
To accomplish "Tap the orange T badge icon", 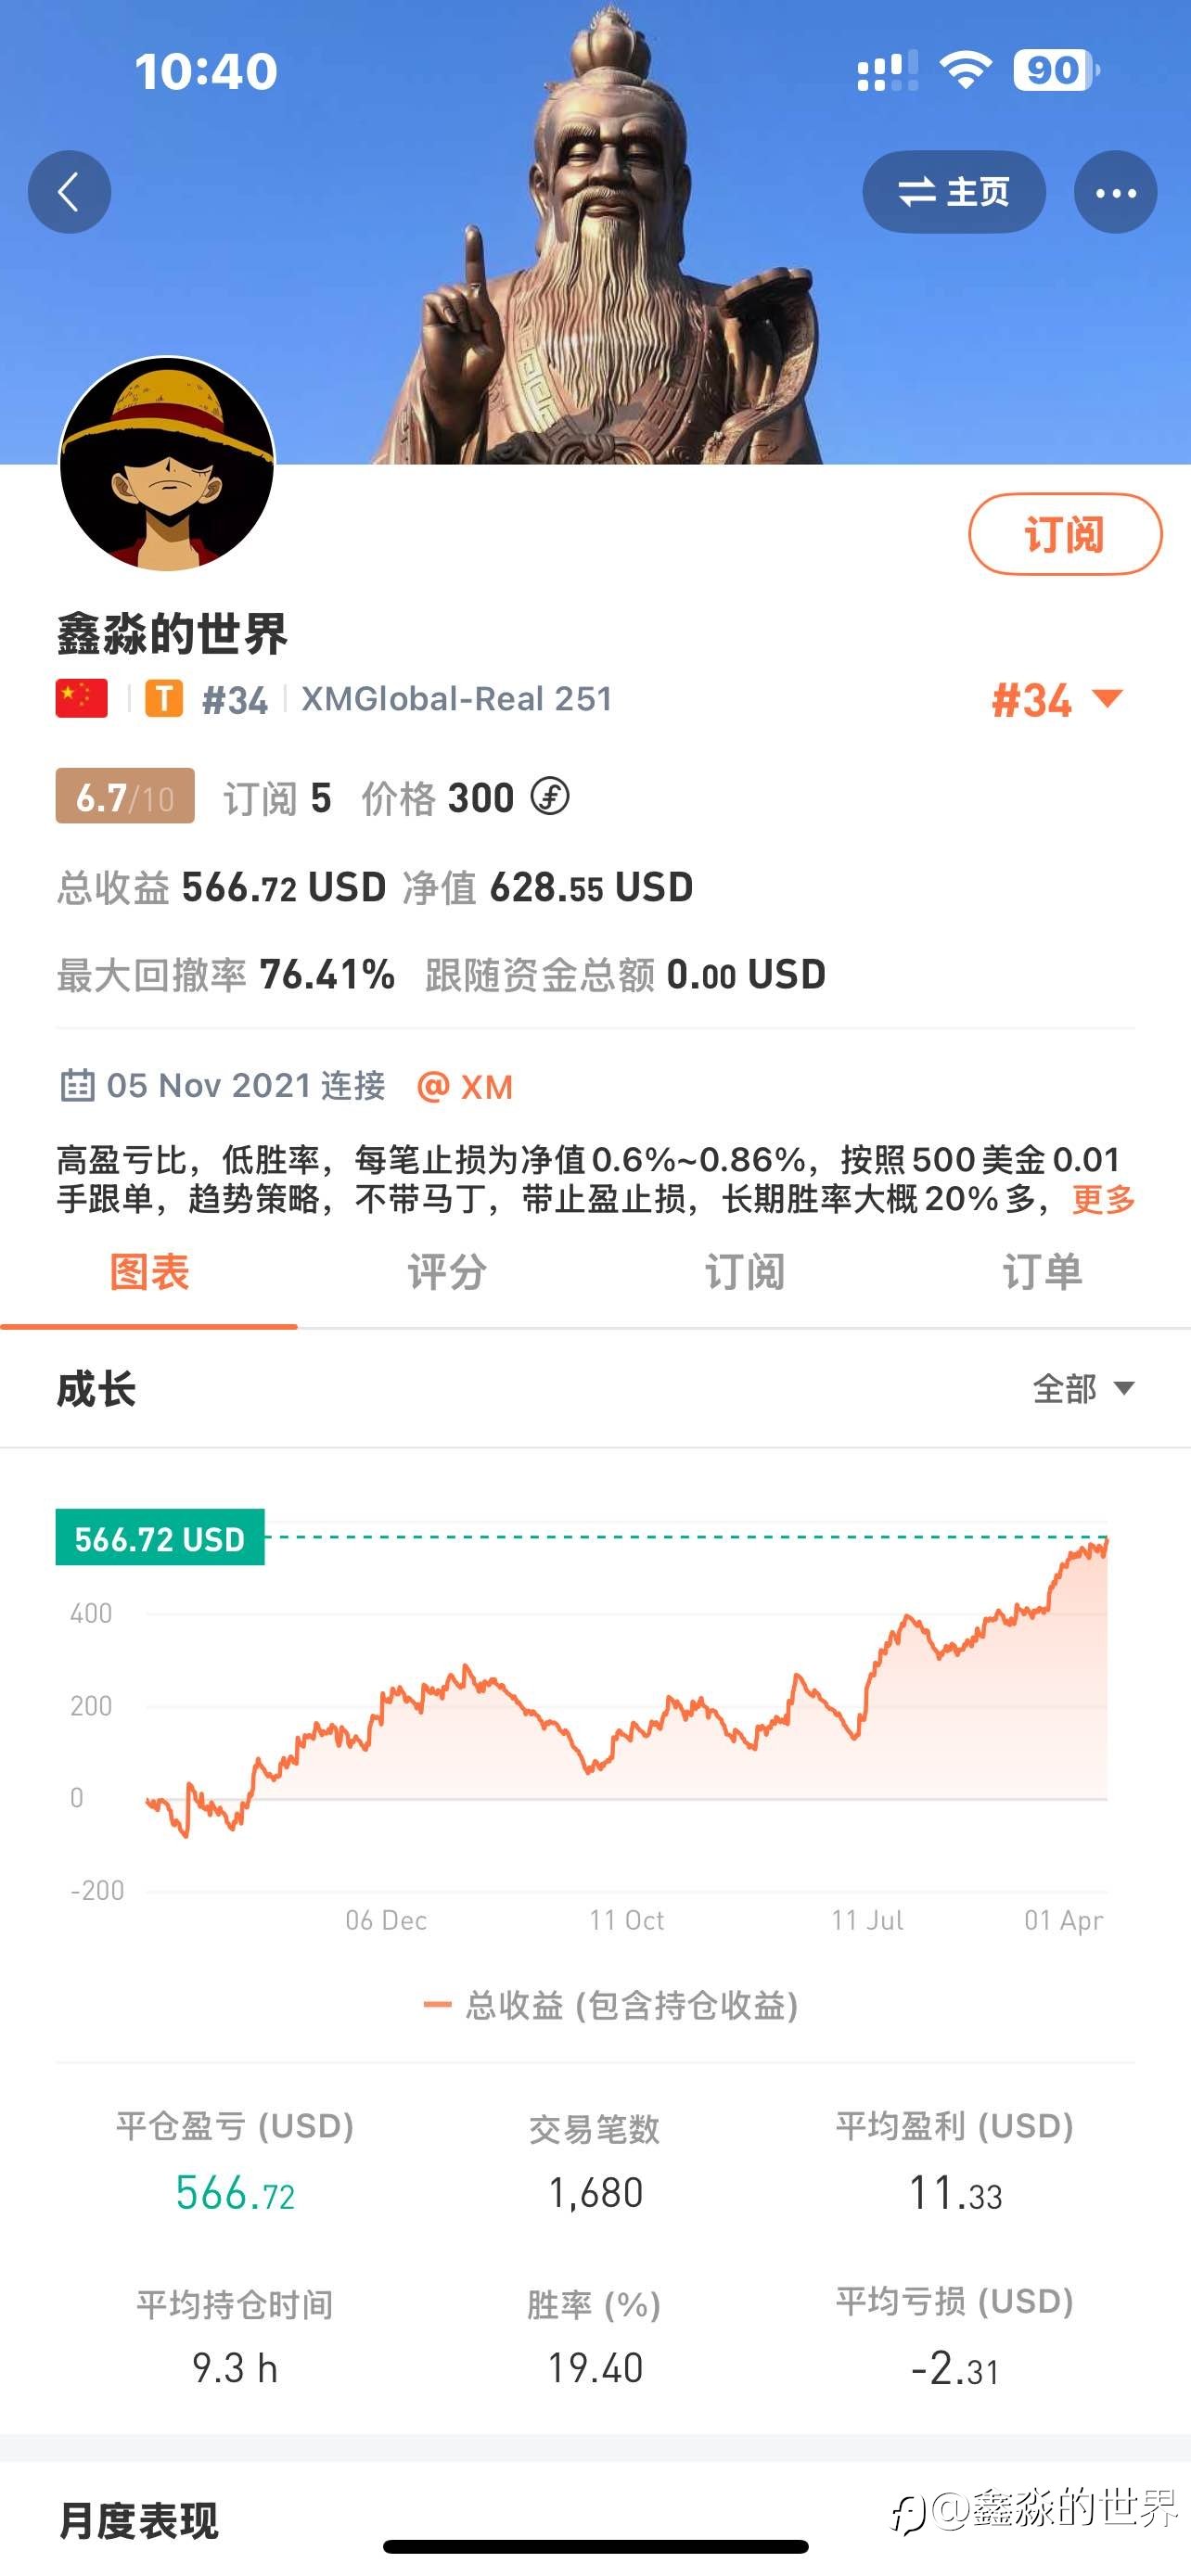I will click(164, 698).
